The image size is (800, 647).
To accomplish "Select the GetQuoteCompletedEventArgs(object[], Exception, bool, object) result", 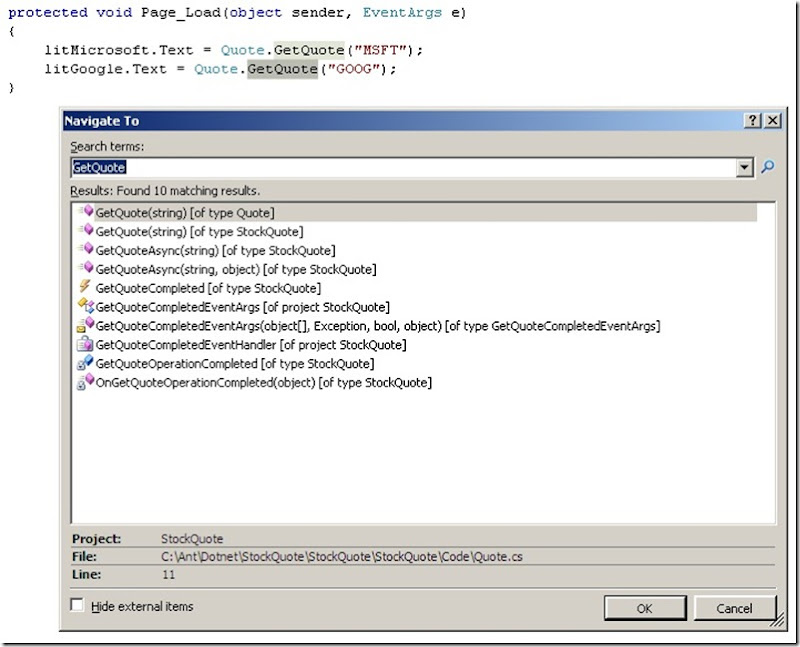I will tap(378, 326).
